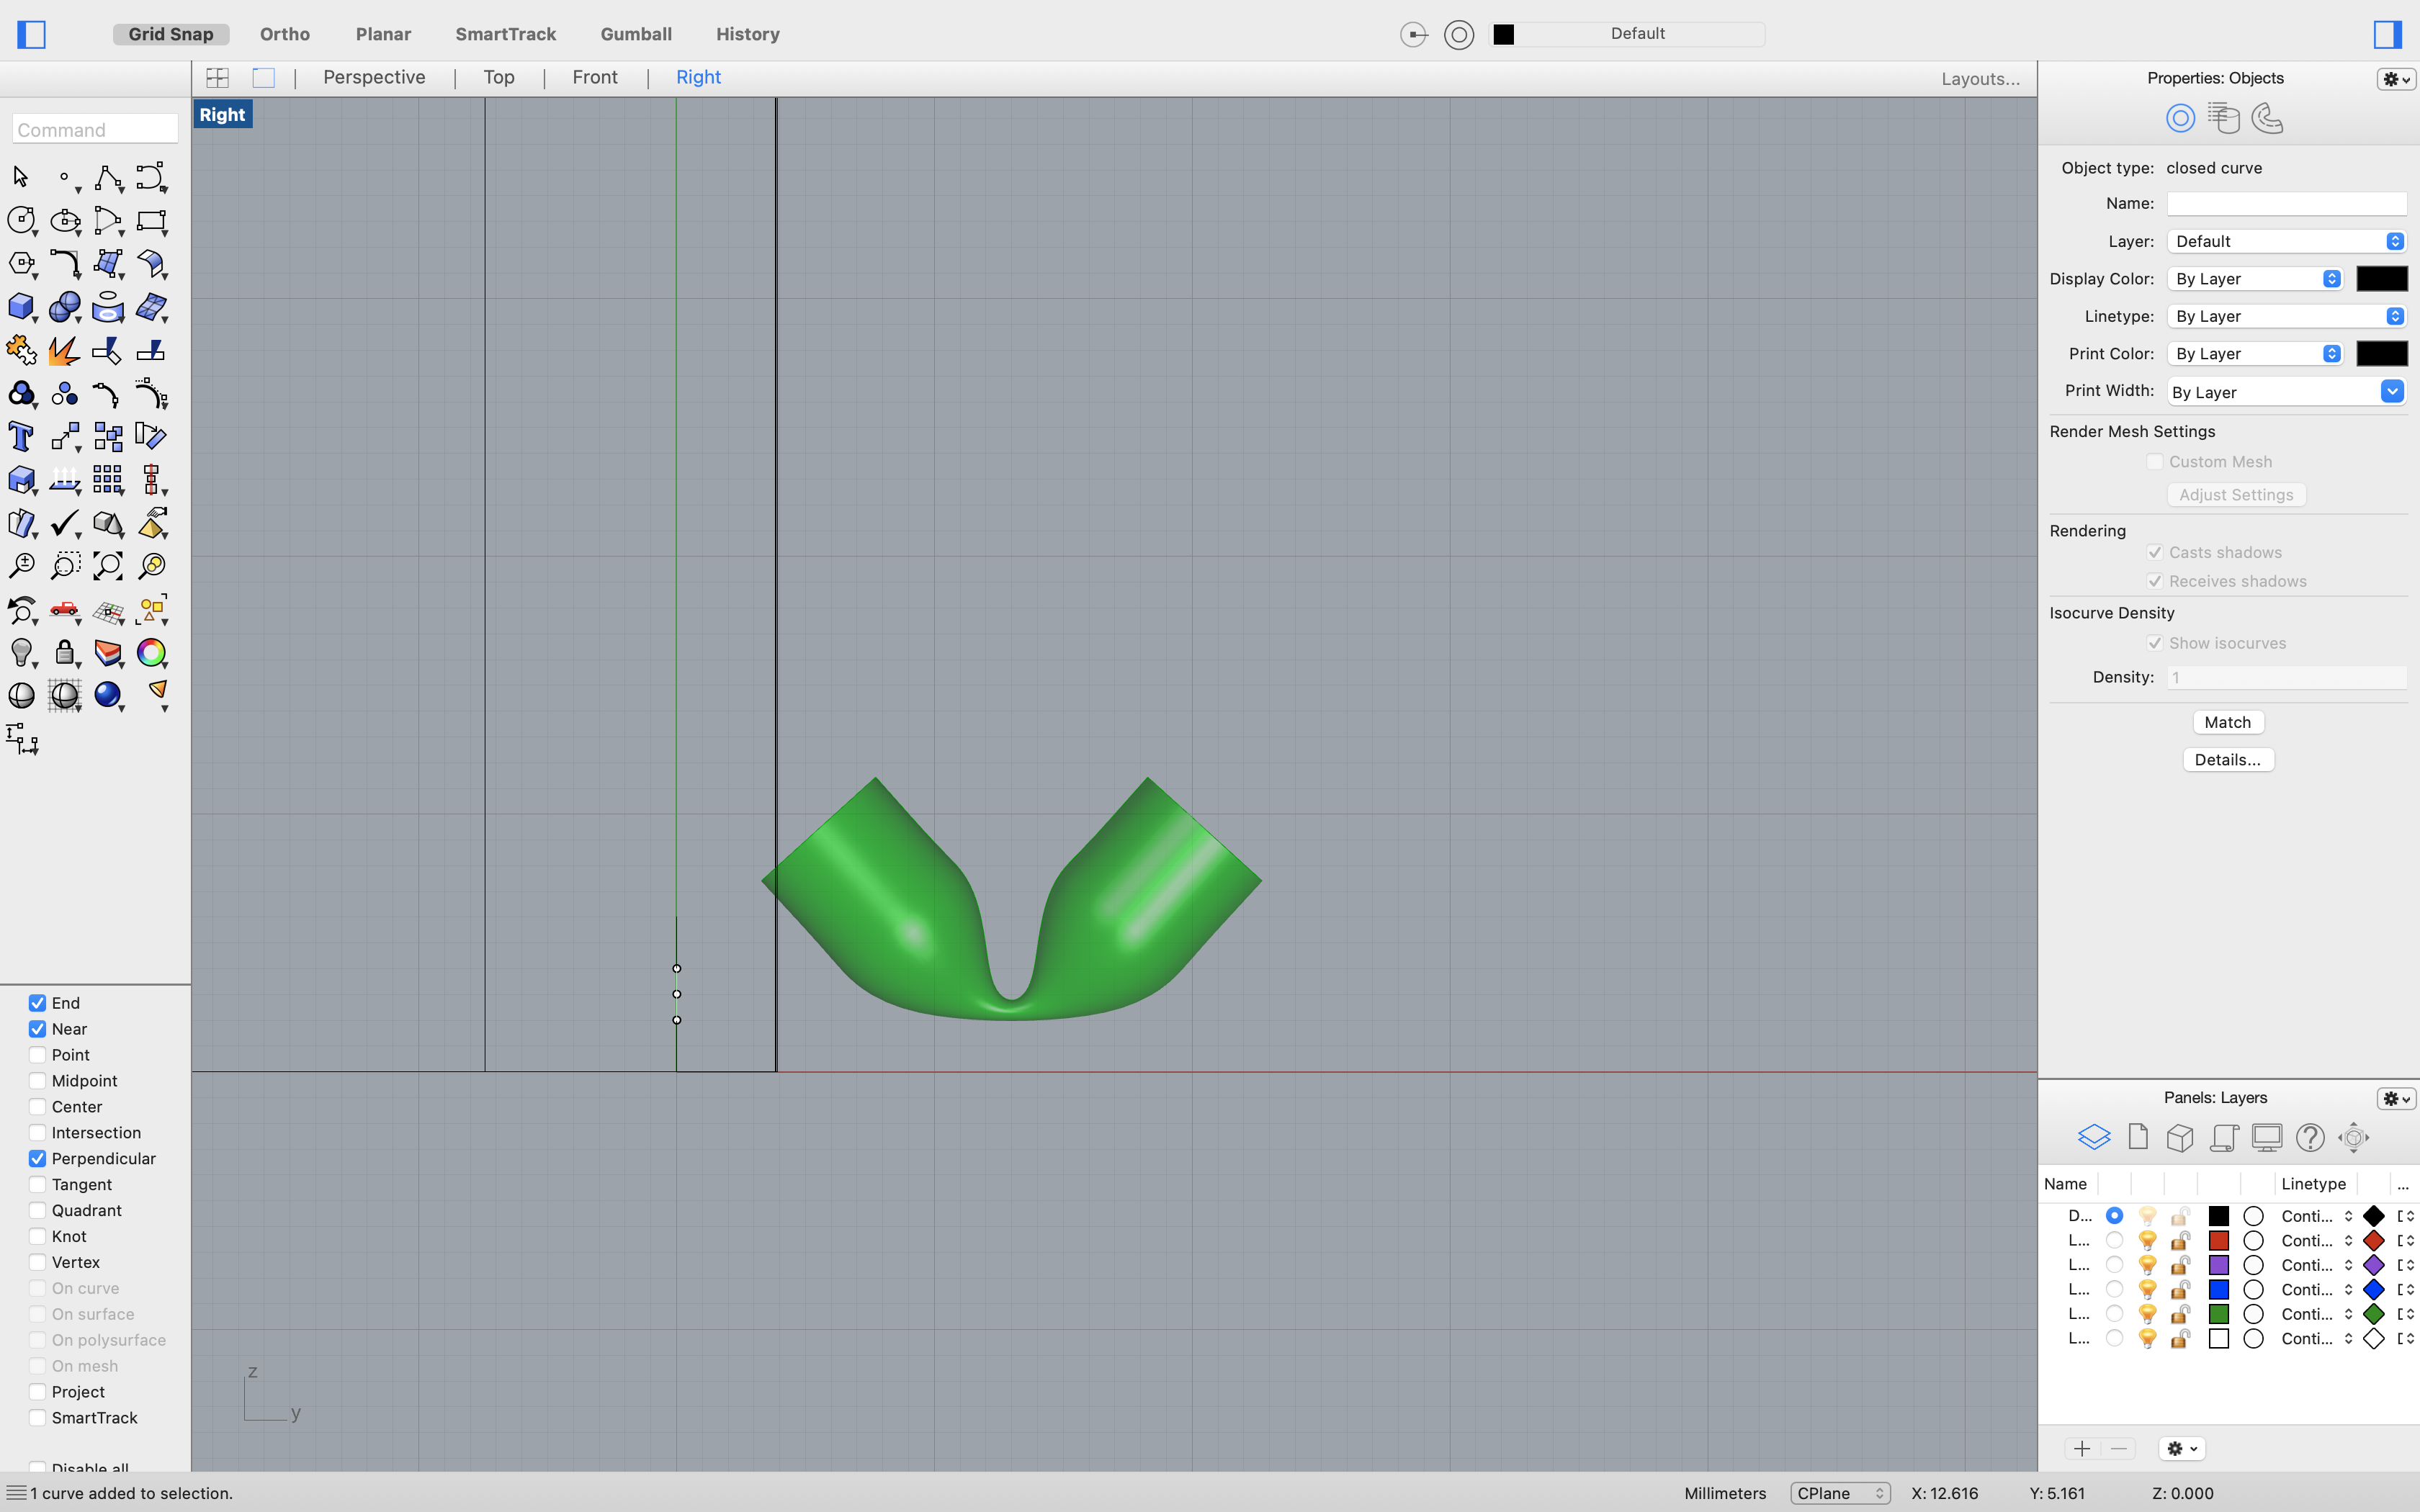This screenshot has width=2420, height=1512.
Task: Enable the Midpoint osnap checkbox
Action: point(37,1080)
